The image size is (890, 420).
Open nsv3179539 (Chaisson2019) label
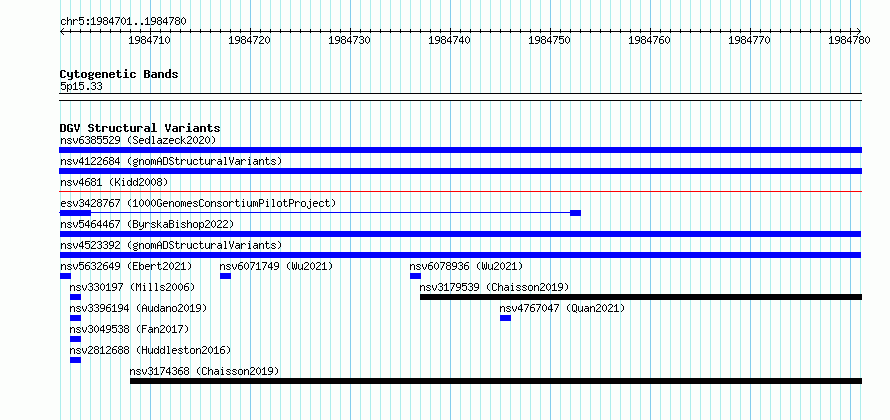coord(494,287)
